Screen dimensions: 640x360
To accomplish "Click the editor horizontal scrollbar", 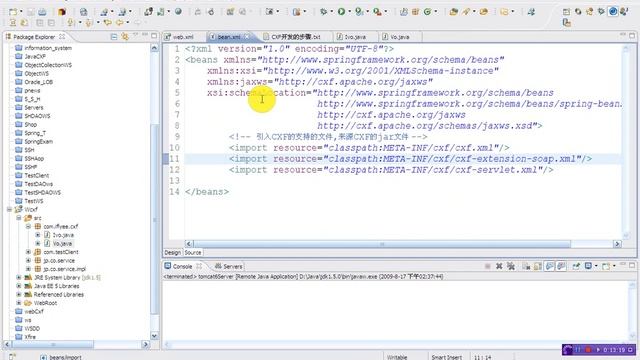I will tap(382, 244).
